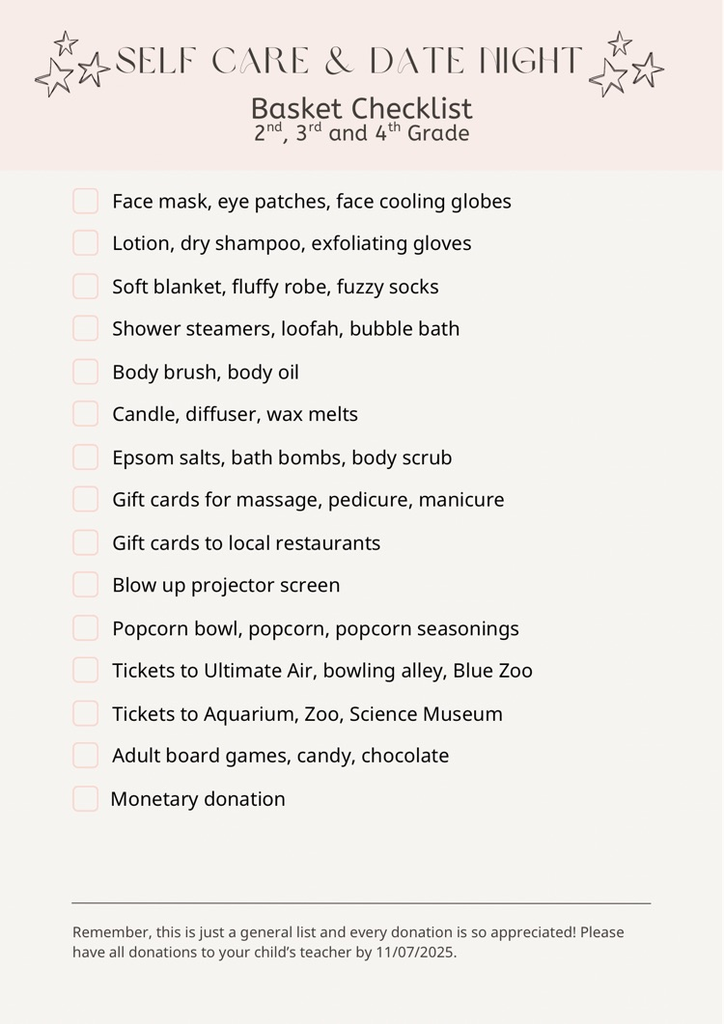This screenshot has height=1024, width=724.
Task: Click the Basket Checklist heading
Action: [x=361, y=108]
